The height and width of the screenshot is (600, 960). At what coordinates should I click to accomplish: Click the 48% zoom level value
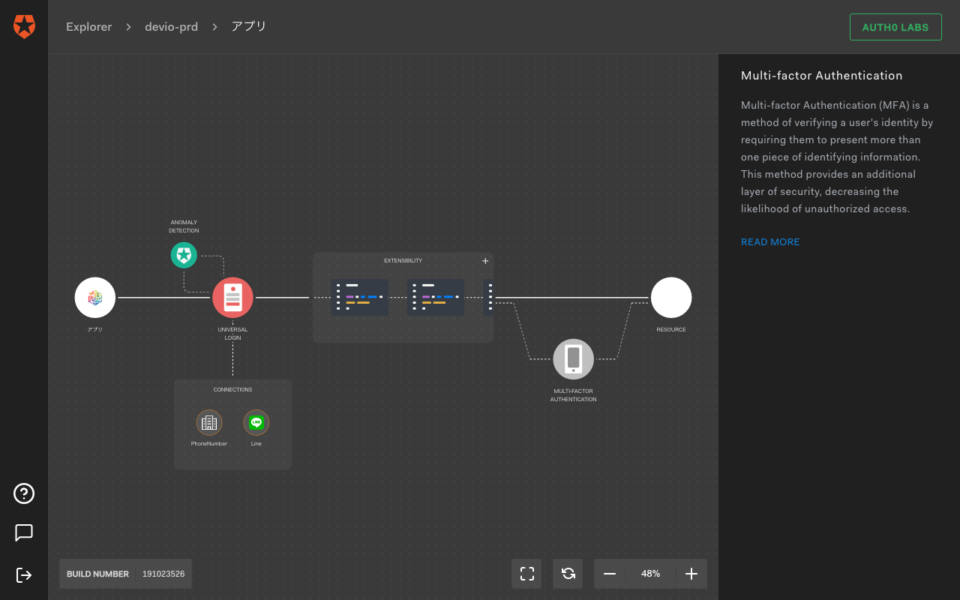[650, 574]
